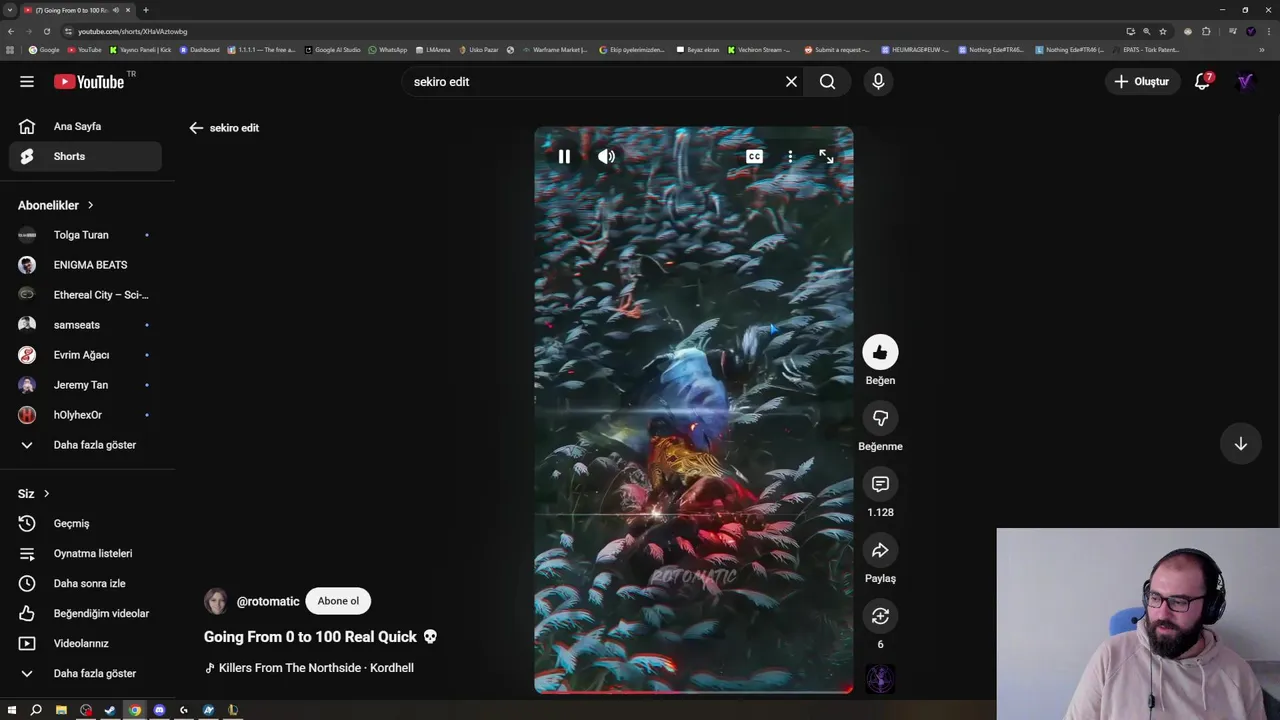Open the account avatar menu

pos(1245,82)
